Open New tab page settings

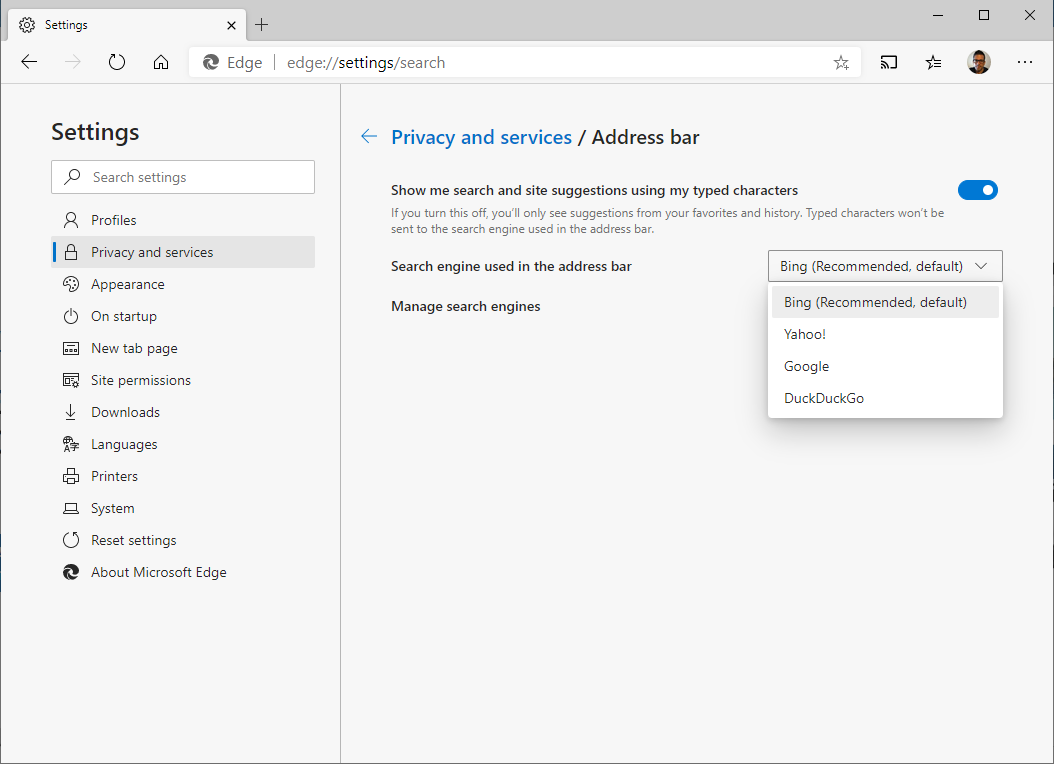coord(183,349)
